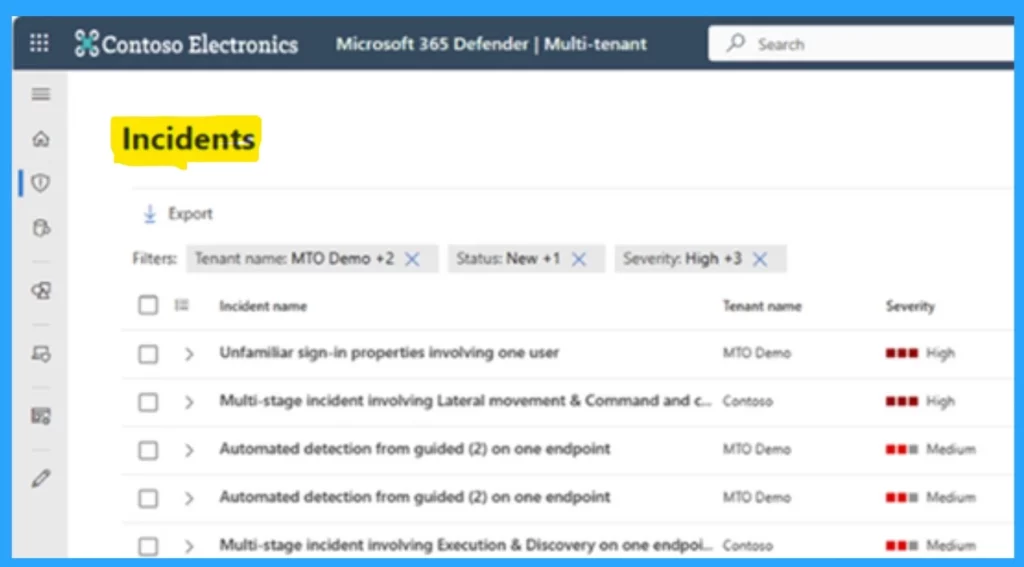Screen dimensions: 1024x567
Task: Sort by Incident name column
Action: pyautogui.click(x=263, y=306)
